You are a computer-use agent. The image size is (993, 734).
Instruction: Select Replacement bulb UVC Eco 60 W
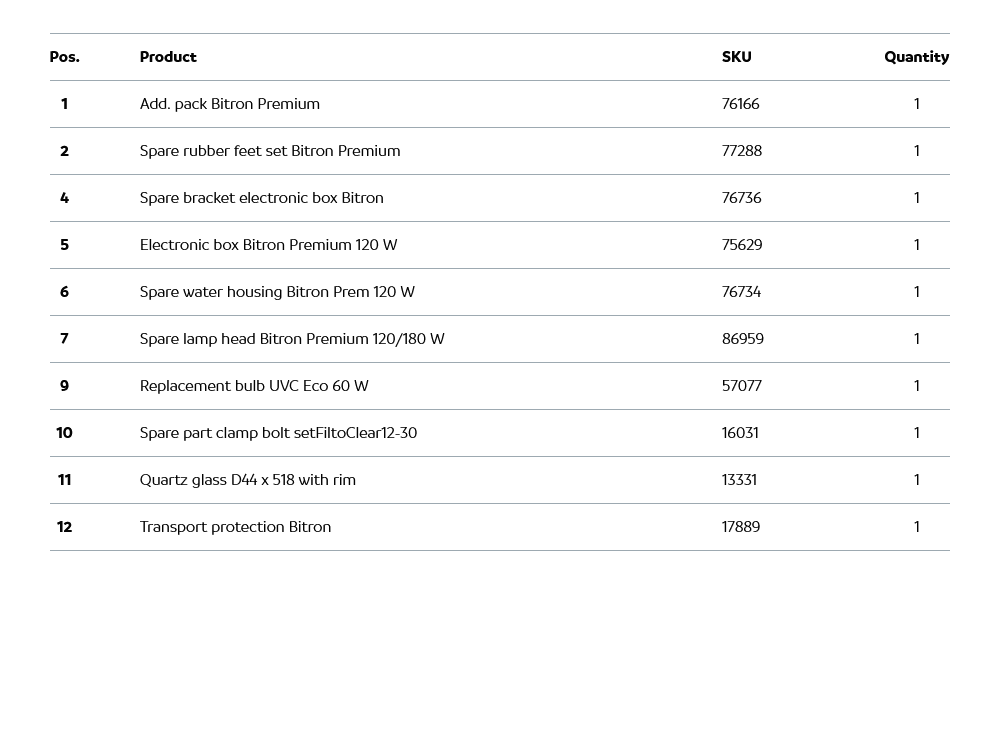click(x=254, y=386)
